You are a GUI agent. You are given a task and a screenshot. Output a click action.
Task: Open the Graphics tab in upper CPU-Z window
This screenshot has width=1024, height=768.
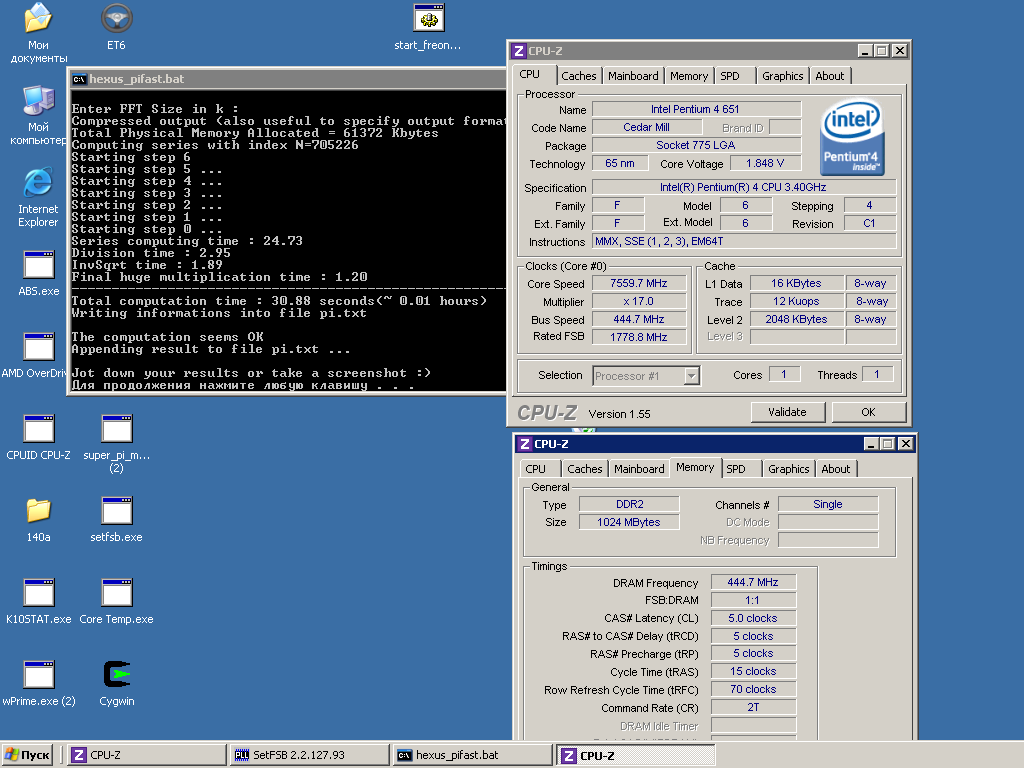pos(782,76)
